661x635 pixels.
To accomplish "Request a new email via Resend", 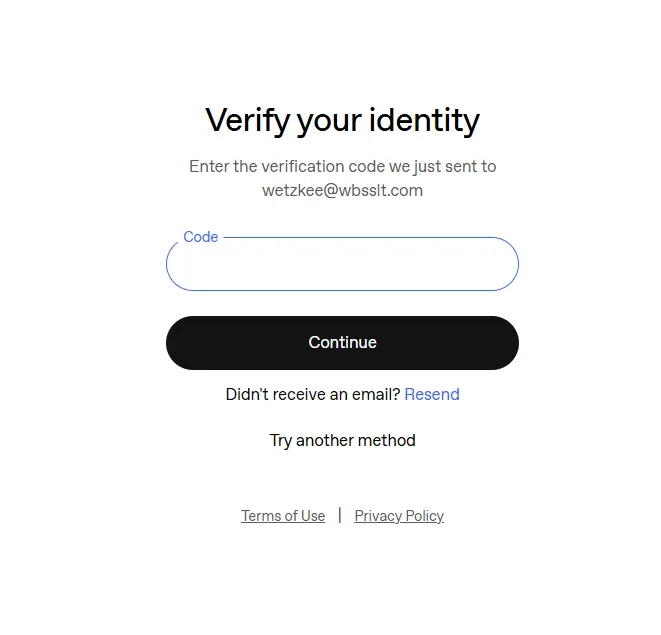I will click(432, 395).
